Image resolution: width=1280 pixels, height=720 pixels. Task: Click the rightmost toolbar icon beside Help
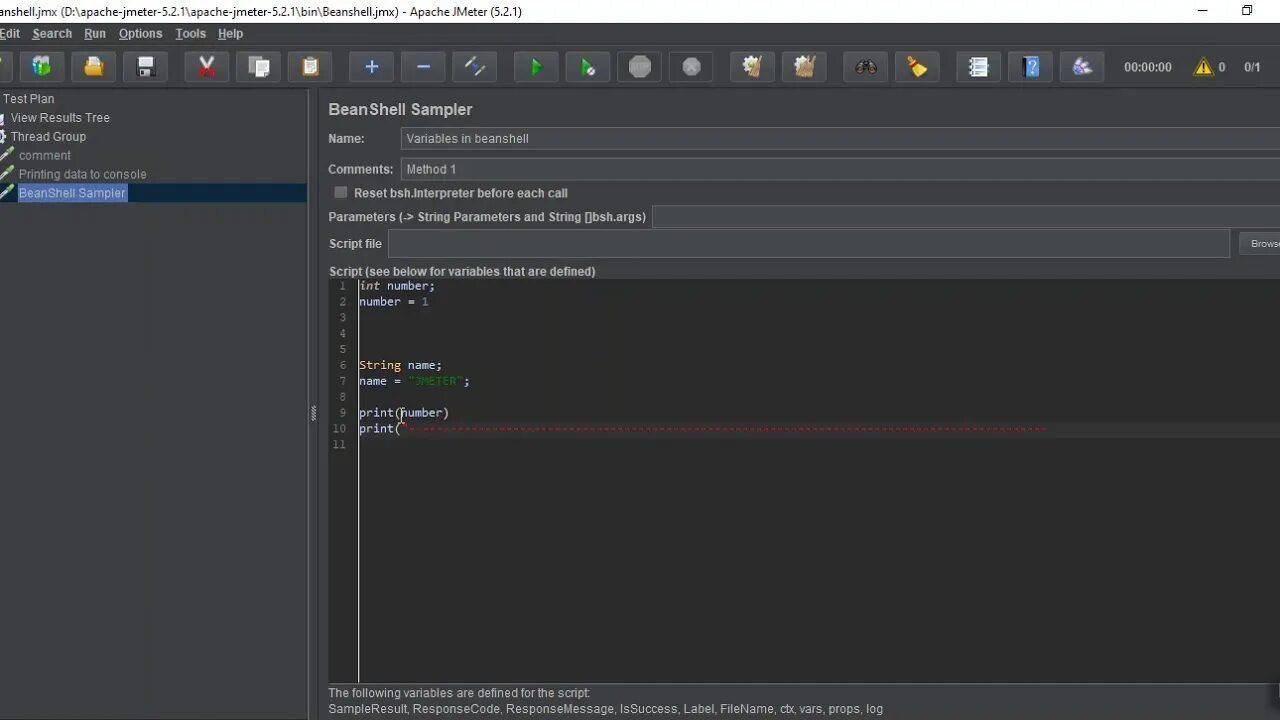pos(1082,67)
